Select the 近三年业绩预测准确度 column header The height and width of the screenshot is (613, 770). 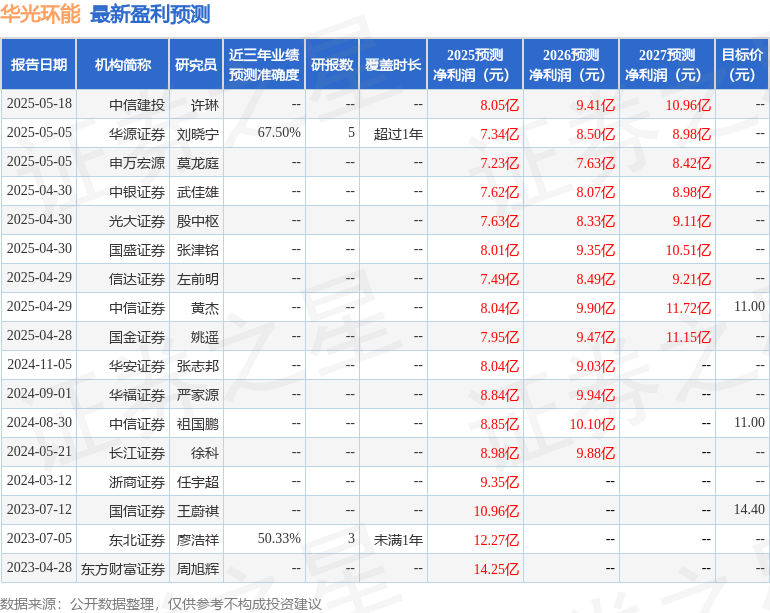[x=264, y=64]
